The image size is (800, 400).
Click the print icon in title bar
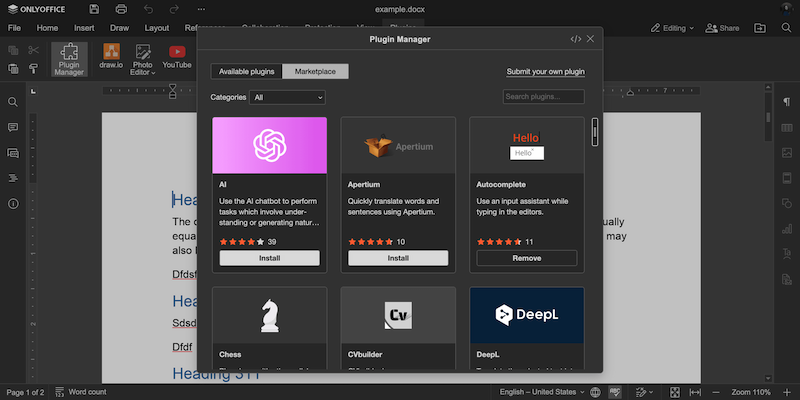point(121,9)
